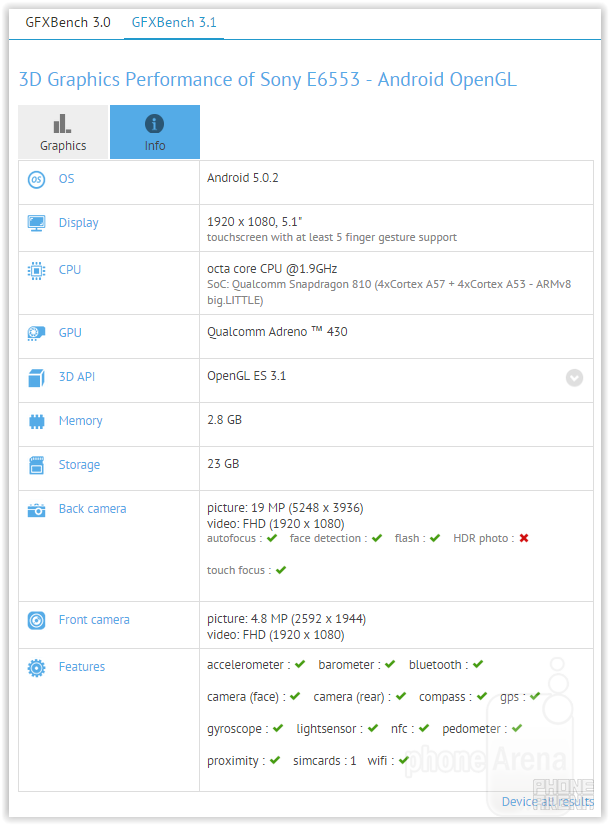Click the info circle icon
This screenshot has width=609, height=825.
(154, 124)
